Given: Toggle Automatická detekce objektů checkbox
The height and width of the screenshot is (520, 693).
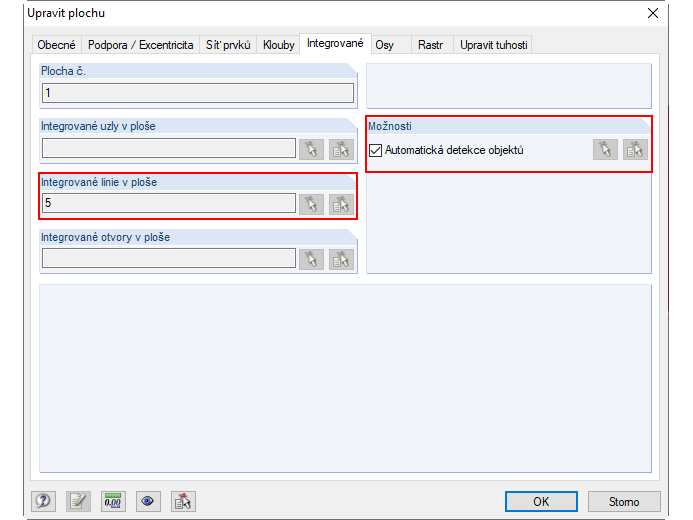Looking at the screenshot, I should 375,150.
